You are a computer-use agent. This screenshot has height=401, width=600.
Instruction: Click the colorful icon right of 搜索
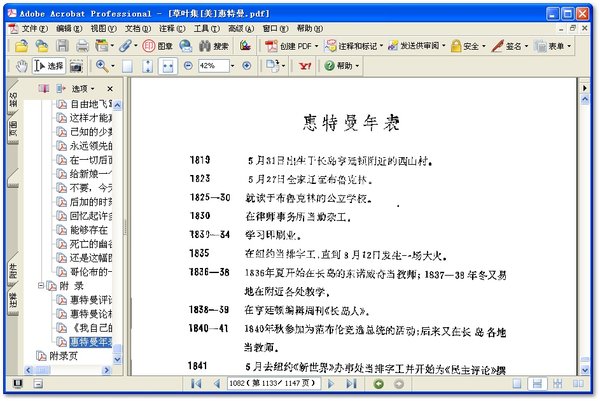pyautogui.click(x=245, y=46)
